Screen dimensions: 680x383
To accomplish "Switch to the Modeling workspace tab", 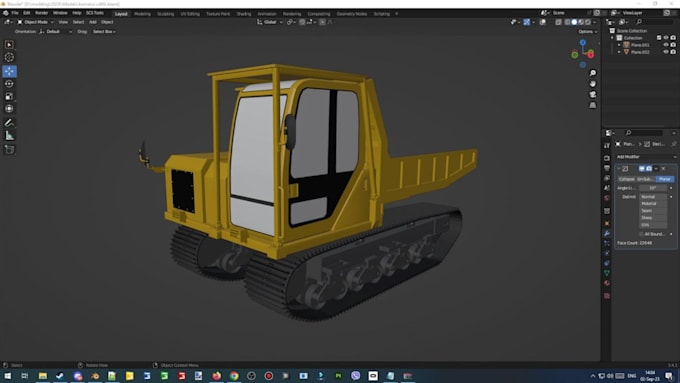I will [x=142, y=14].
